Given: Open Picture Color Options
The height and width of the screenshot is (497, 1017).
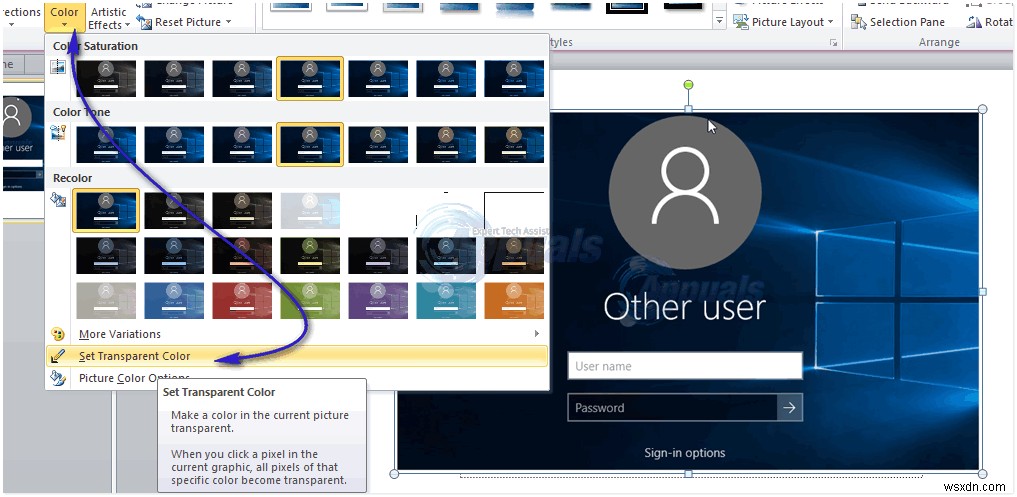Looking at the screenshot, I should click(296, 378).
